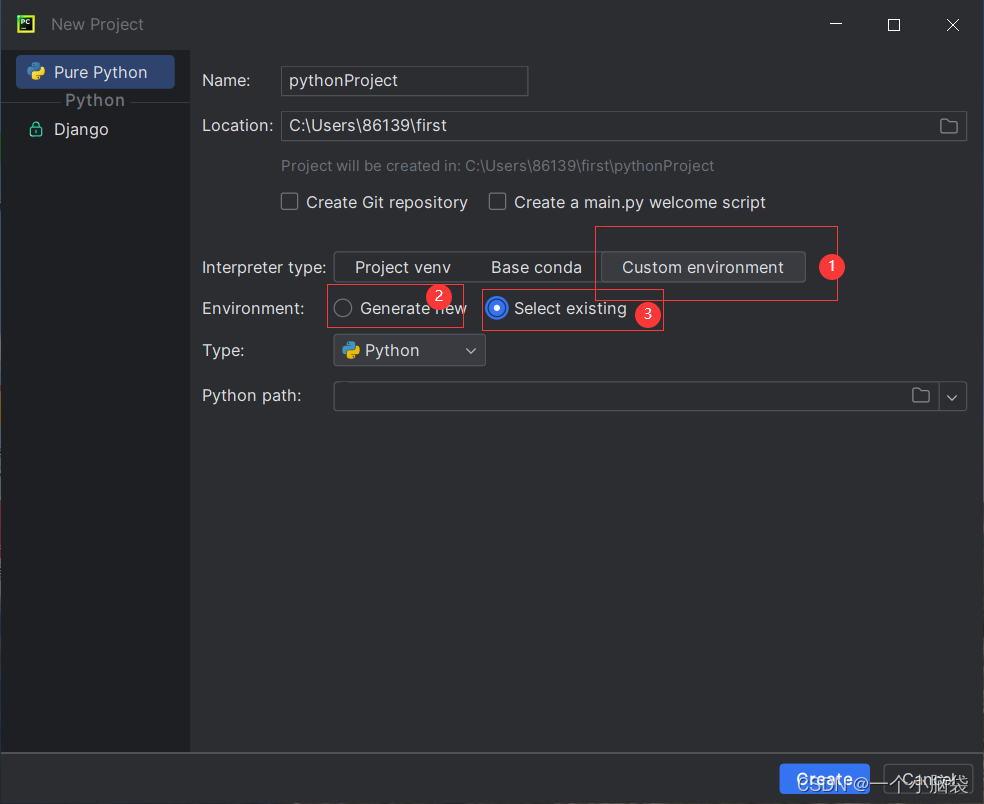Click the 'Project will be created in' hint text
Screen dimensions: 984x804
pyautogui.click(x=497, y=166)
